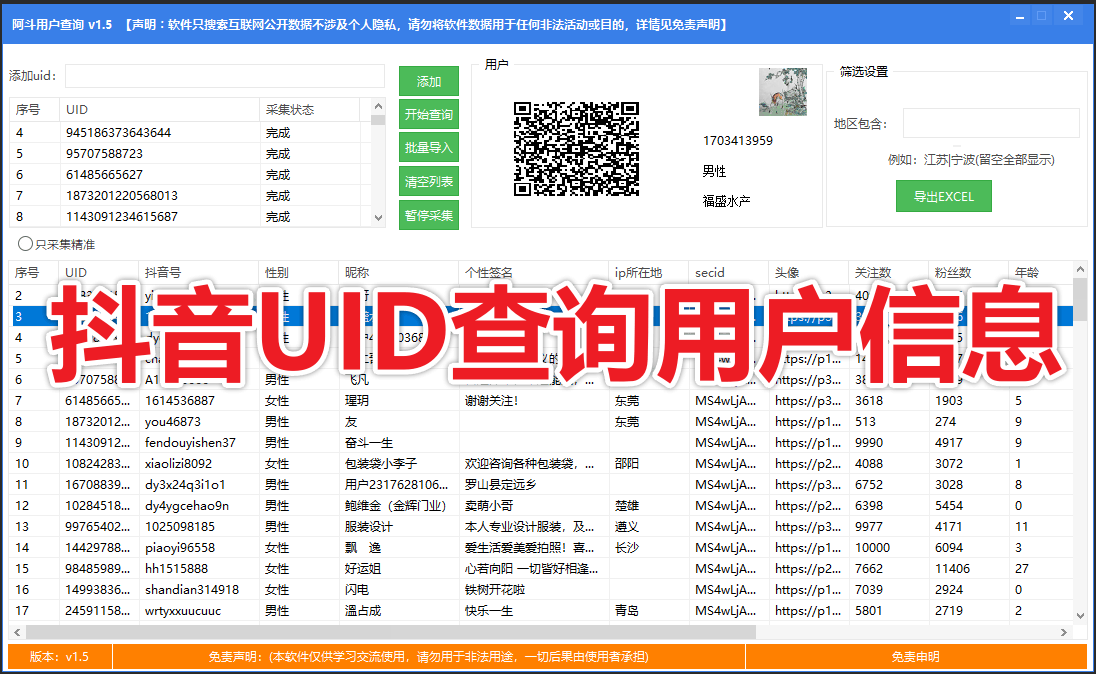The height and width of the screenshot is (674, 1096).
Task: Click the 批量导入 bulk import button
Action: point(429,148)
